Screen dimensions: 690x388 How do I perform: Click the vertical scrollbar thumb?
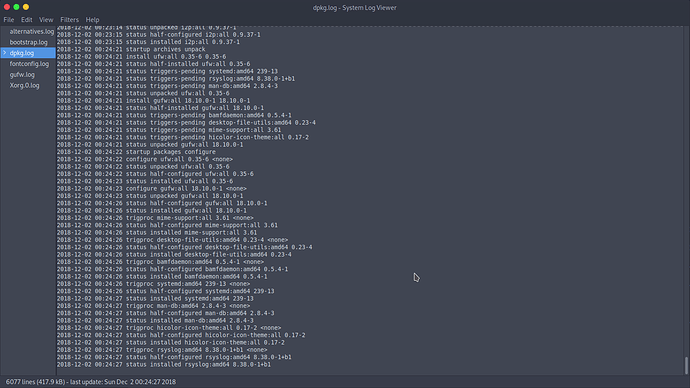click(x=686, y=365)
